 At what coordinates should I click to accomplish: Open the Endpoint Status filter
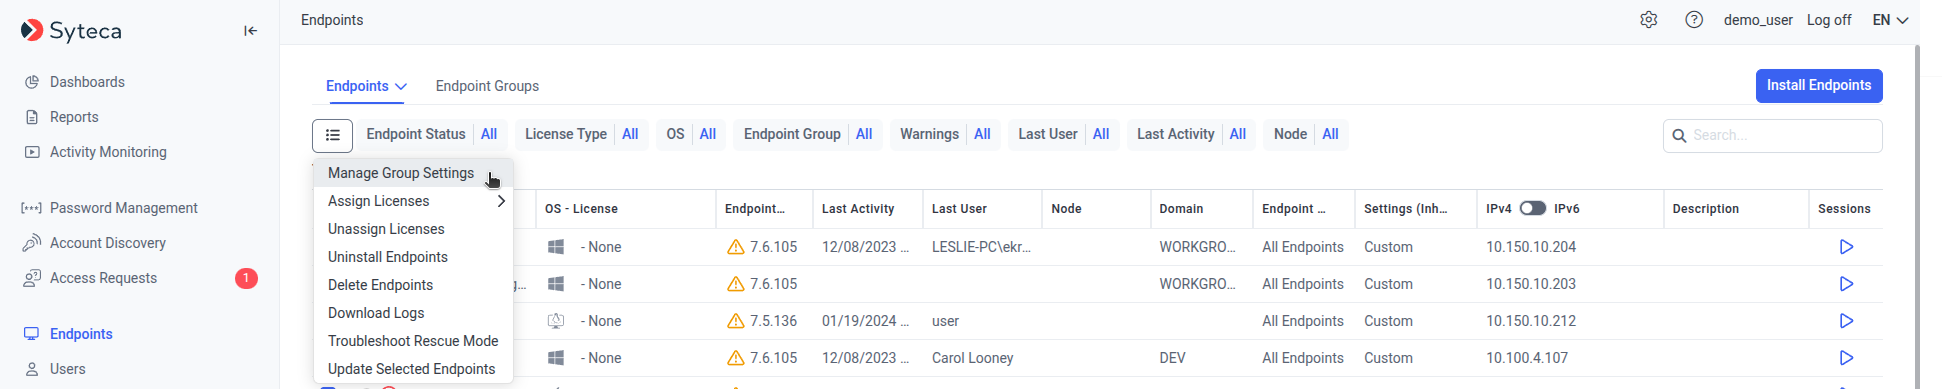(x=432, y=134)
